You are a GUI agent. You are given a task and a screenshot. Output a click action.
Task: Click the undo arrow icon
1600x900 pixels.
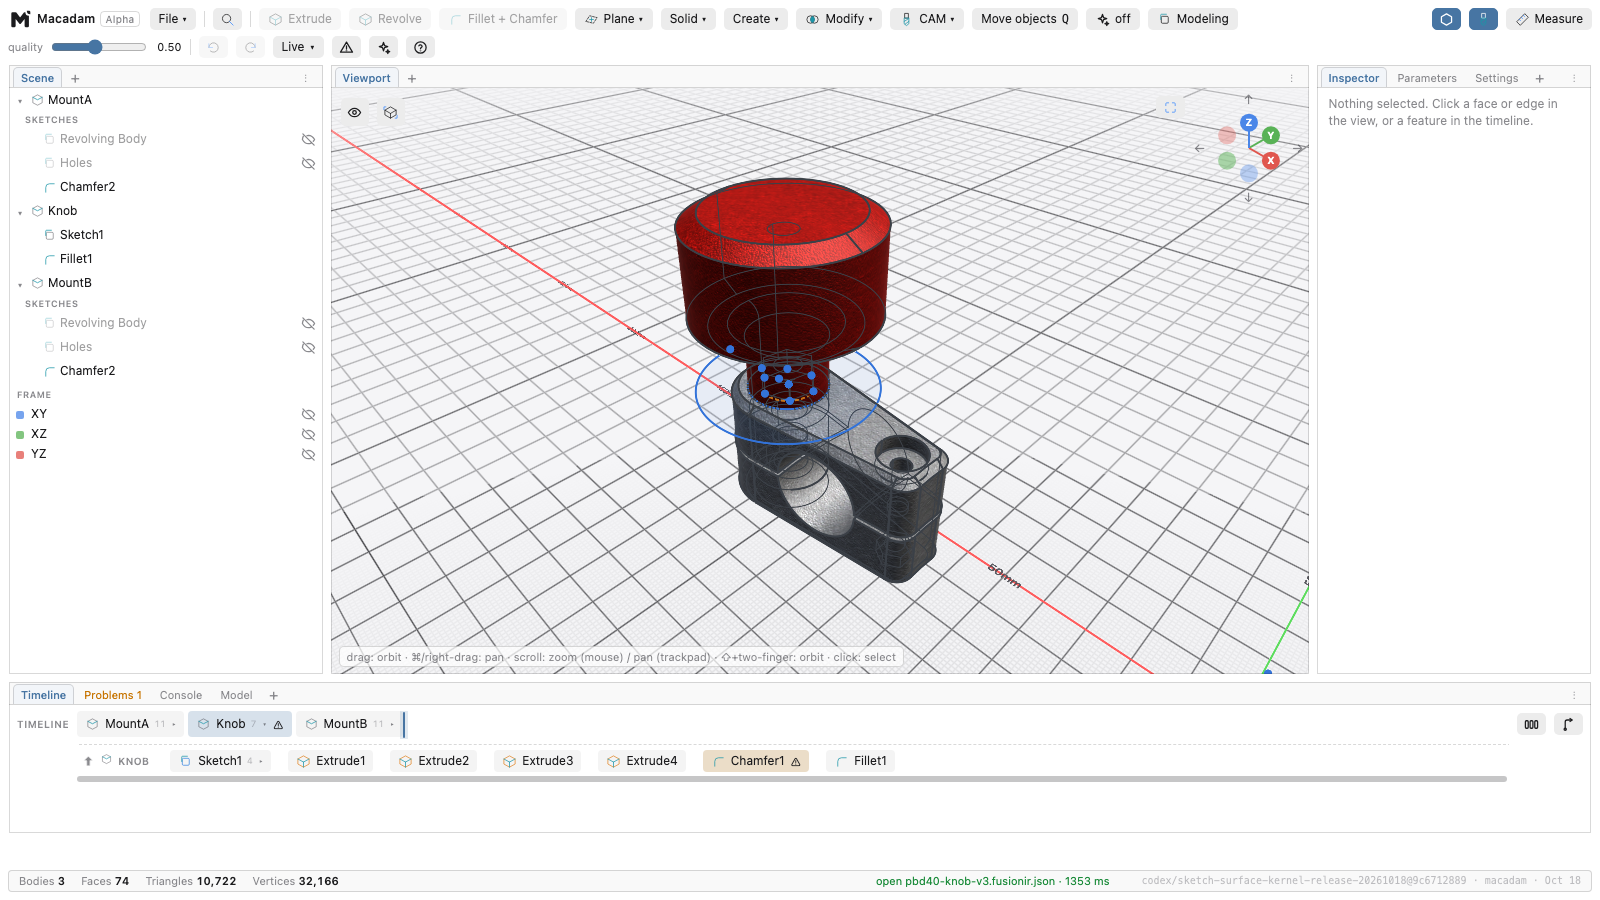213,47
